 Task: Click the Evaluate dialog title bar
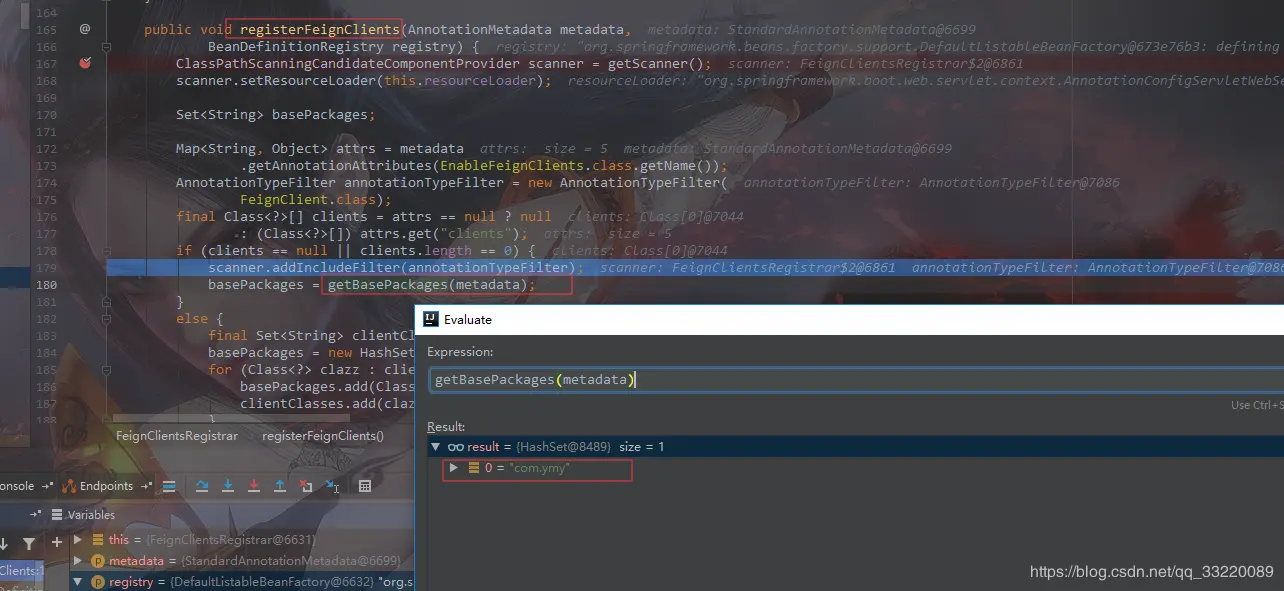850,319
